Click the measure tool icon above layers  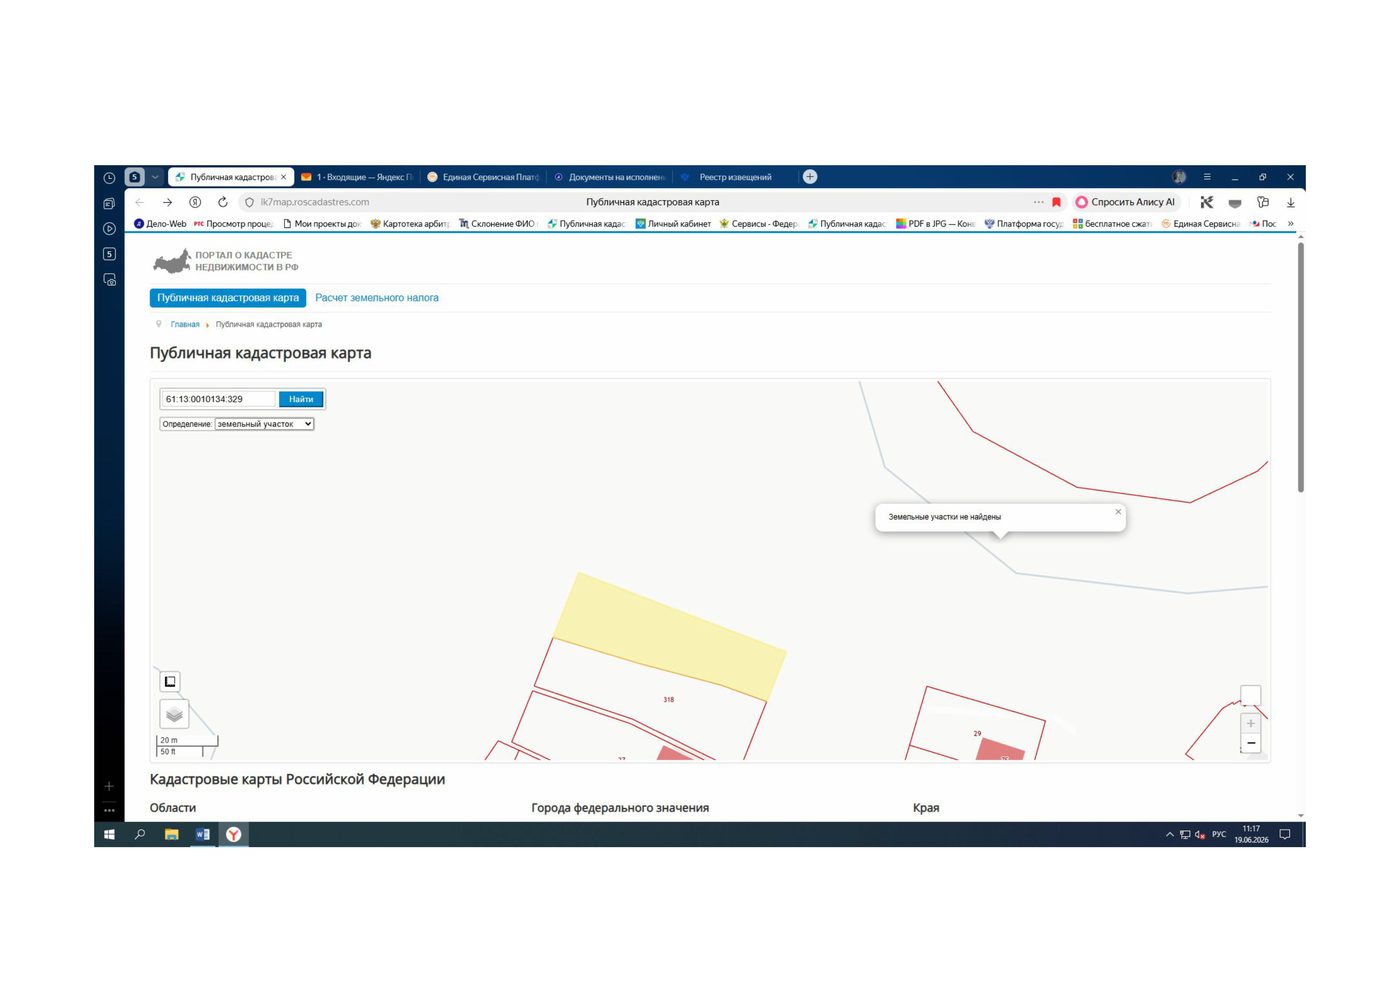(x=170, y=682)
